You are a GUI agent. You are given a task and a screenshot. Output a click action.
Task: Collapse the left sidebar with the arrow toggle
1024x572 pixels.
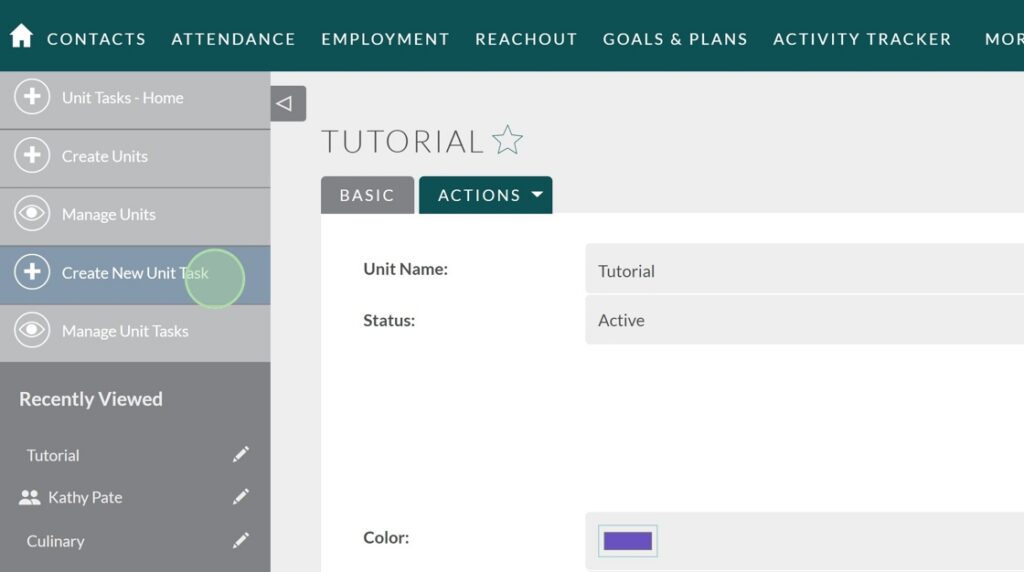pyautogui.click(x=287, y=103)
